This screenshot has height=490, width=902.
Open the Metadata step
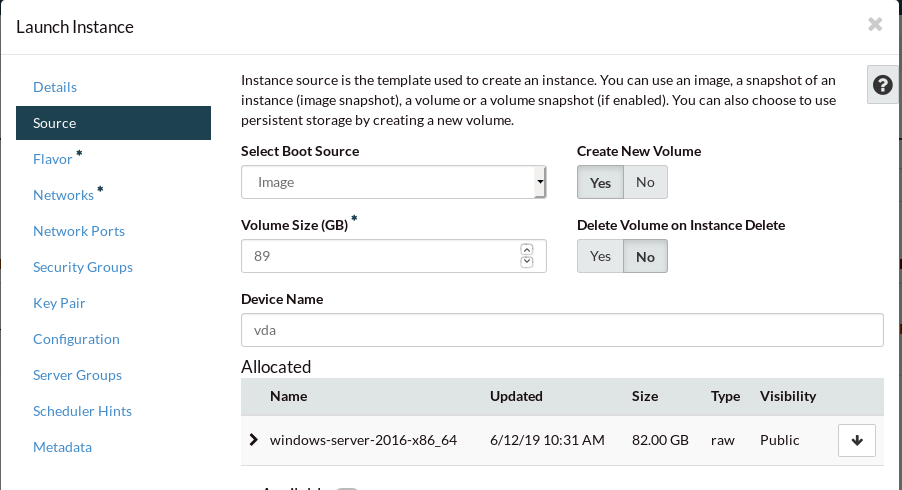(62, 447)
